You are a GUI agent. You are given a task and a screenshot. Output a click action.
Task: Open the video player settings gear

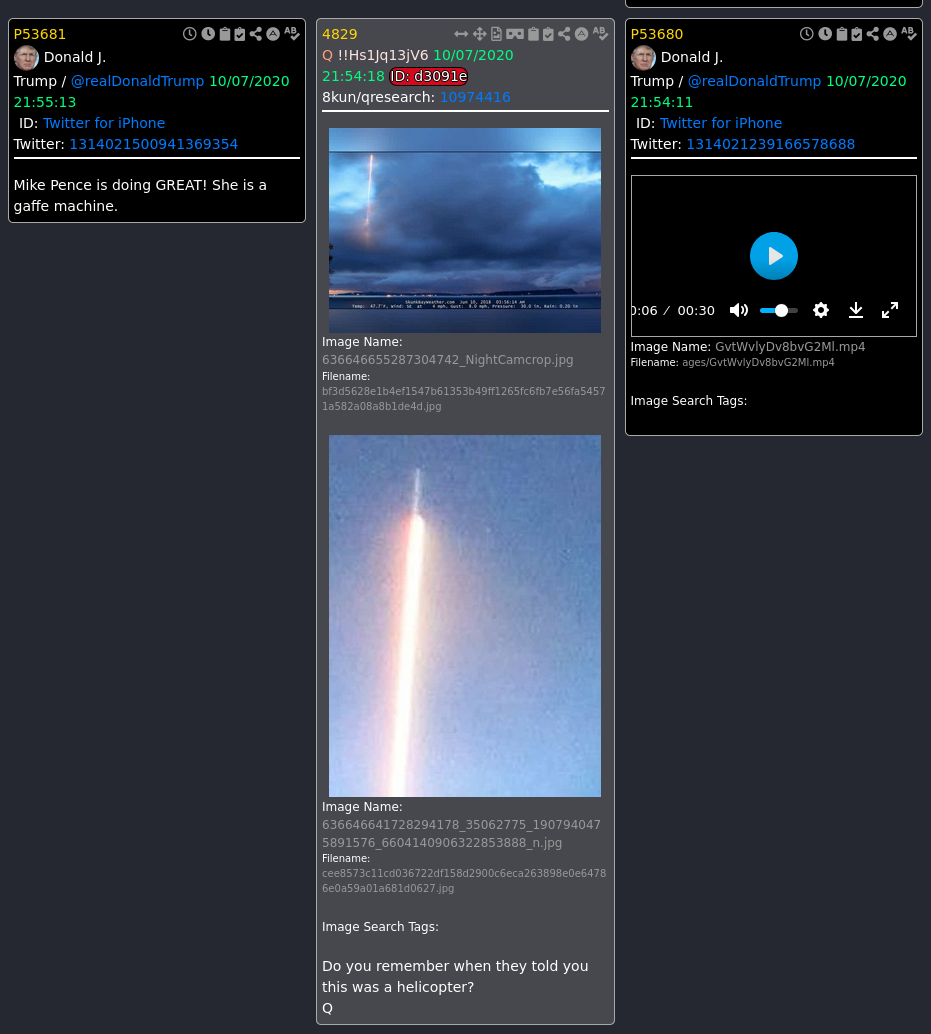[x=821, y=310]
